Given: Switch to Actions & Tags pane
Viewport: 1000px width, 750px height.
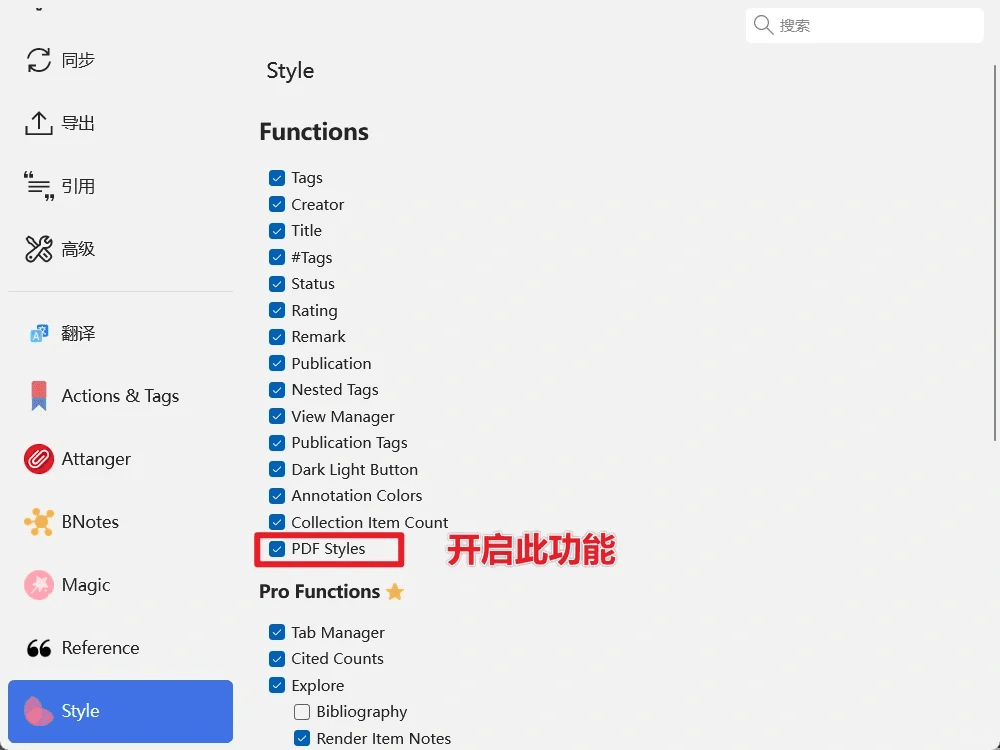Looking at the screenshot, I should pos(120,396).
